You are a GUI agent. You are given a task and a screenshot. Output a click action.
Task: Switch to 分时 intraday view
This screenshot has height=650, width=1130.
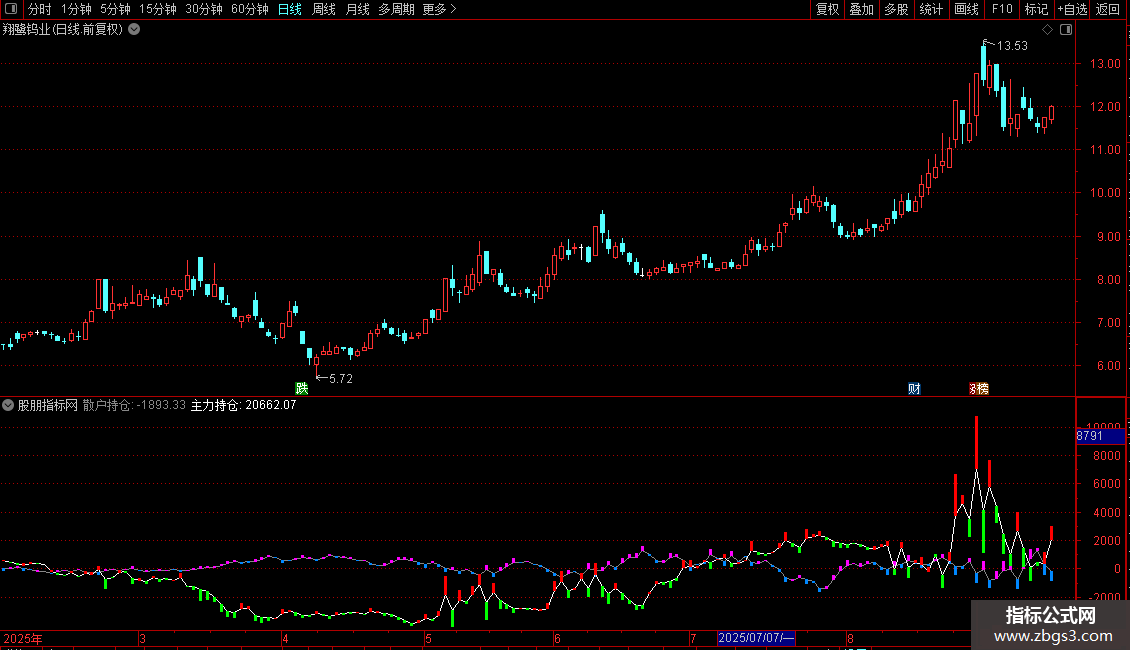coord(40,9)
